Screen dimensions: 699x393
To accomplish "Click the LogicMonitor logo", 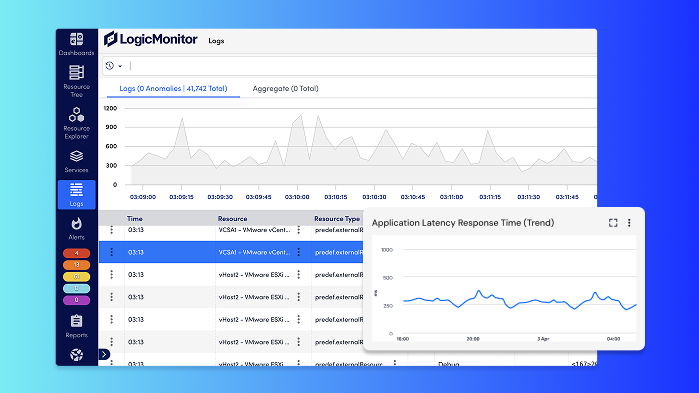I will click(151, 39).
